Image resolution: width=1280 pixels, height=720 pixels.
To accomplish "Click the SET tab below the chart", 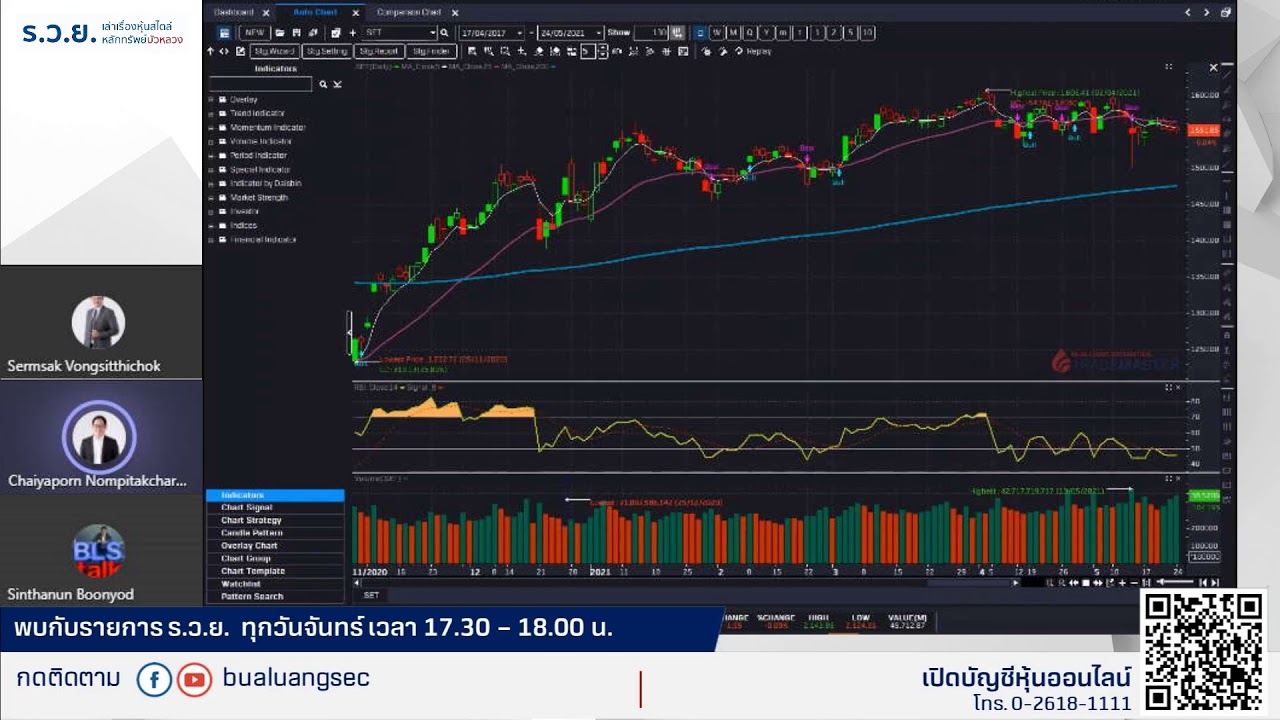I will tap(371, 595).
